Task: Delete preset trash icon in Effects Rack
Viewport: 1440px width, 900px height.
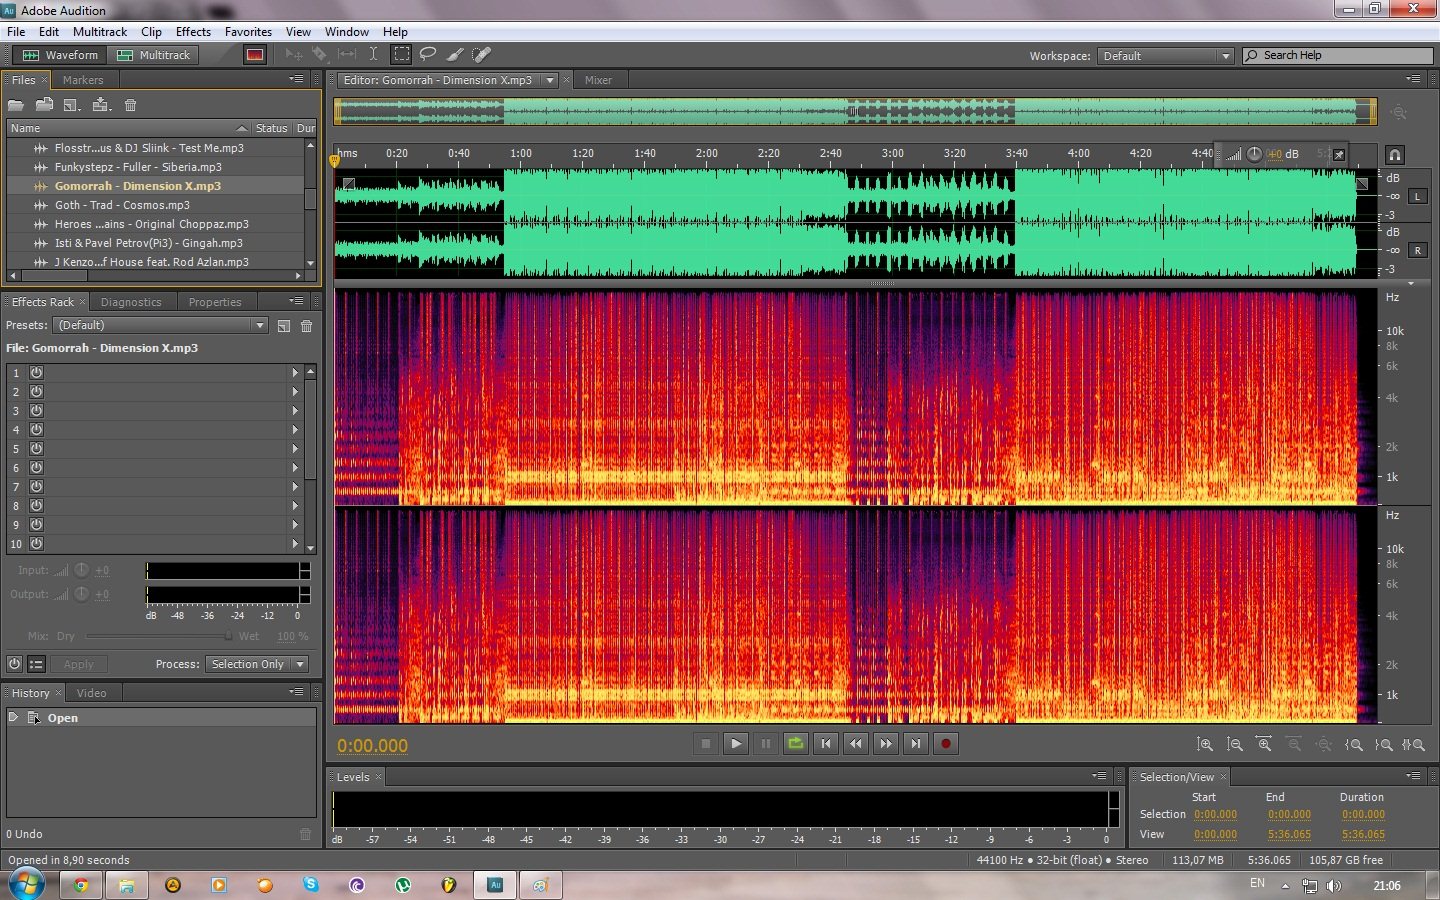Action: pos(307,326)
